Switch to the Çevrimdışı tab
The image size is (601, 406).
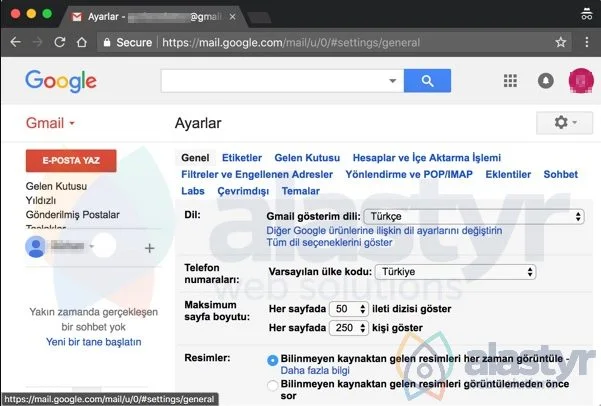coord(243,191)
